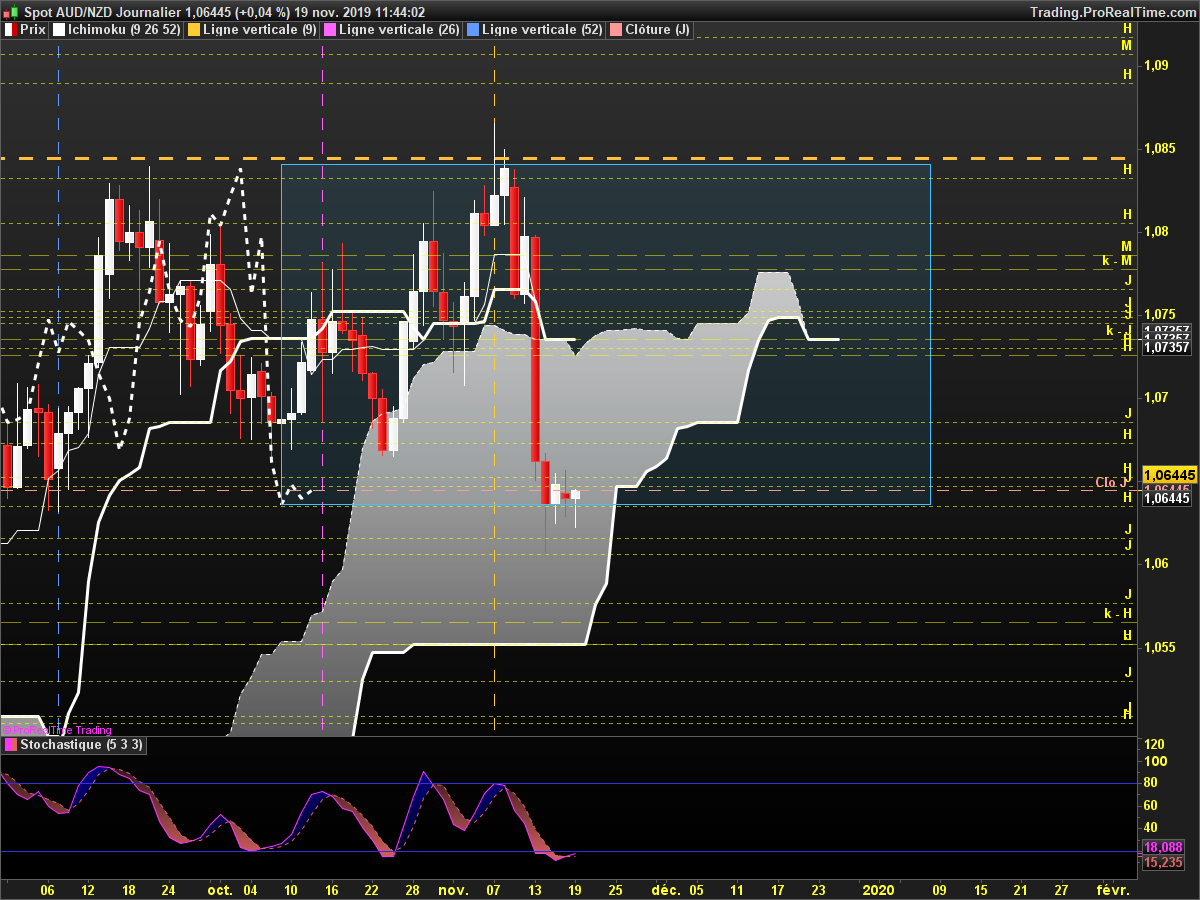This screenshot has height=900, width=1200.
Task: Open the Stochastique (5 3 3) indicator label
Action: click(x=82, y=745)
